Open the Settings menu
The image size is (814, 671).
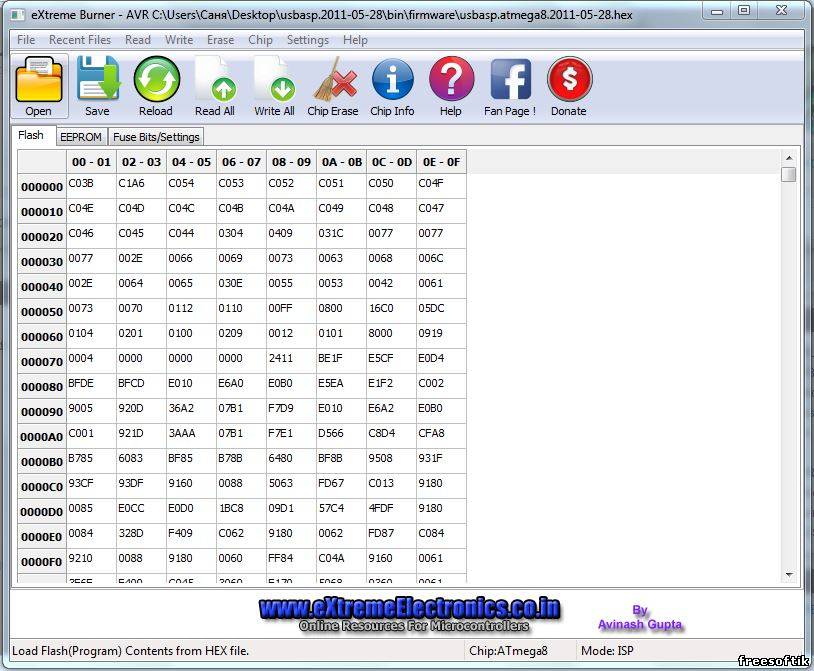click(307, 40)
